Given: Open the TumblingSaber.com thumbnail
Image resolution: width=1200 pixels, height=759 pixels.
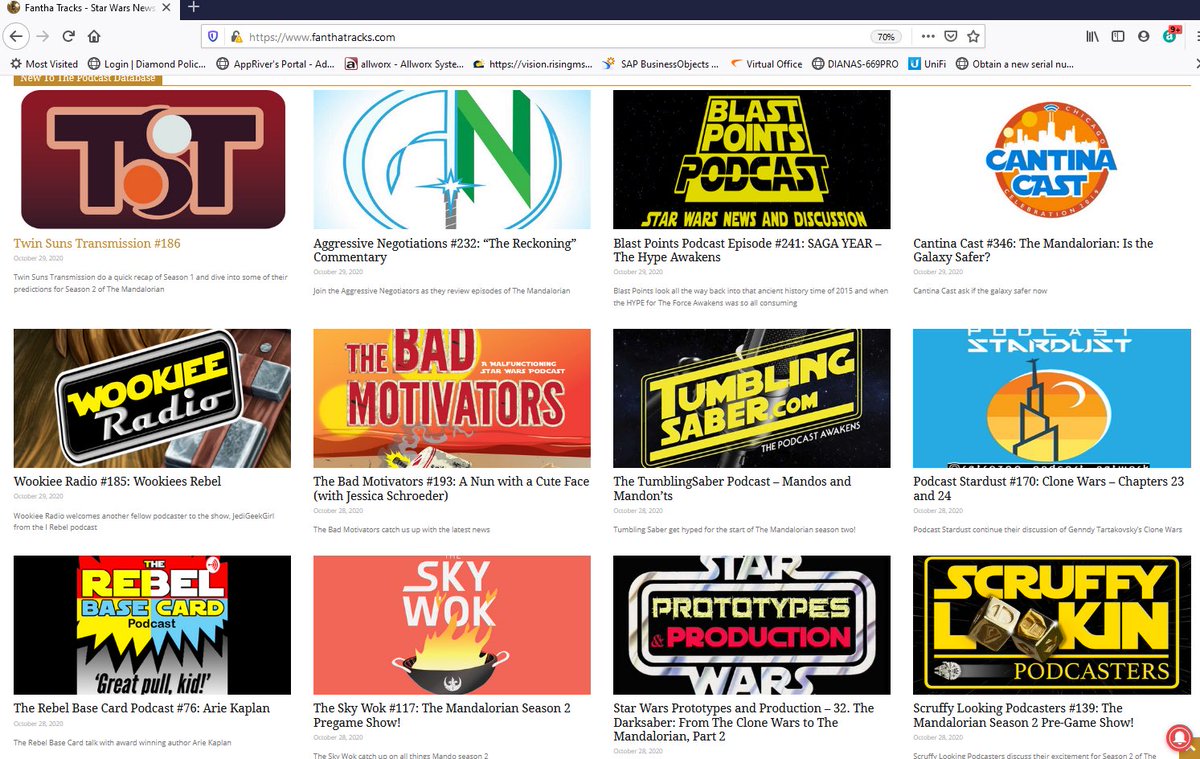Looking at the screenshot, I should [752, 398].
